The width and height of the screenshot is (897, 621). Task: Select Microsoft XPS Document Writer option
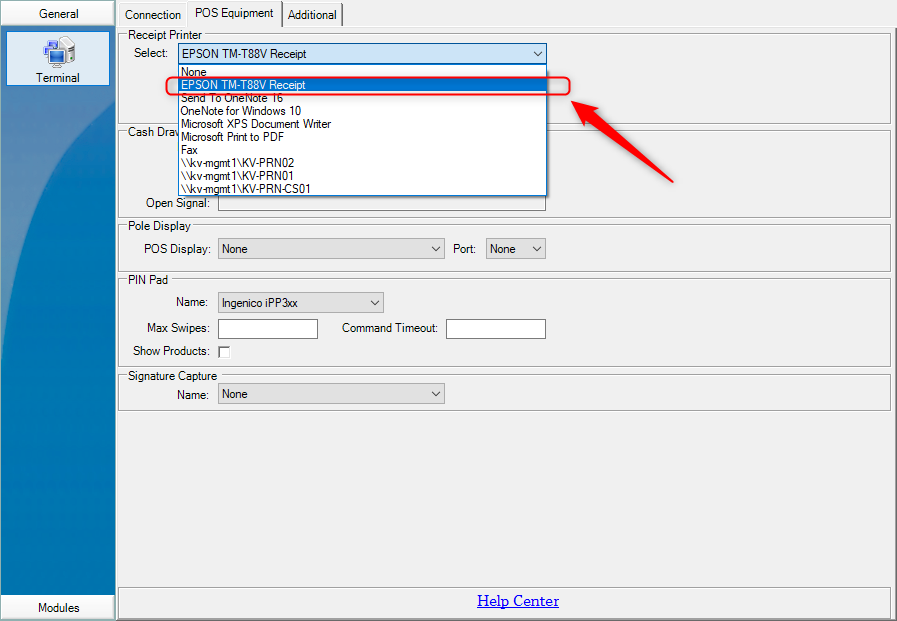[x=362, y=124]
